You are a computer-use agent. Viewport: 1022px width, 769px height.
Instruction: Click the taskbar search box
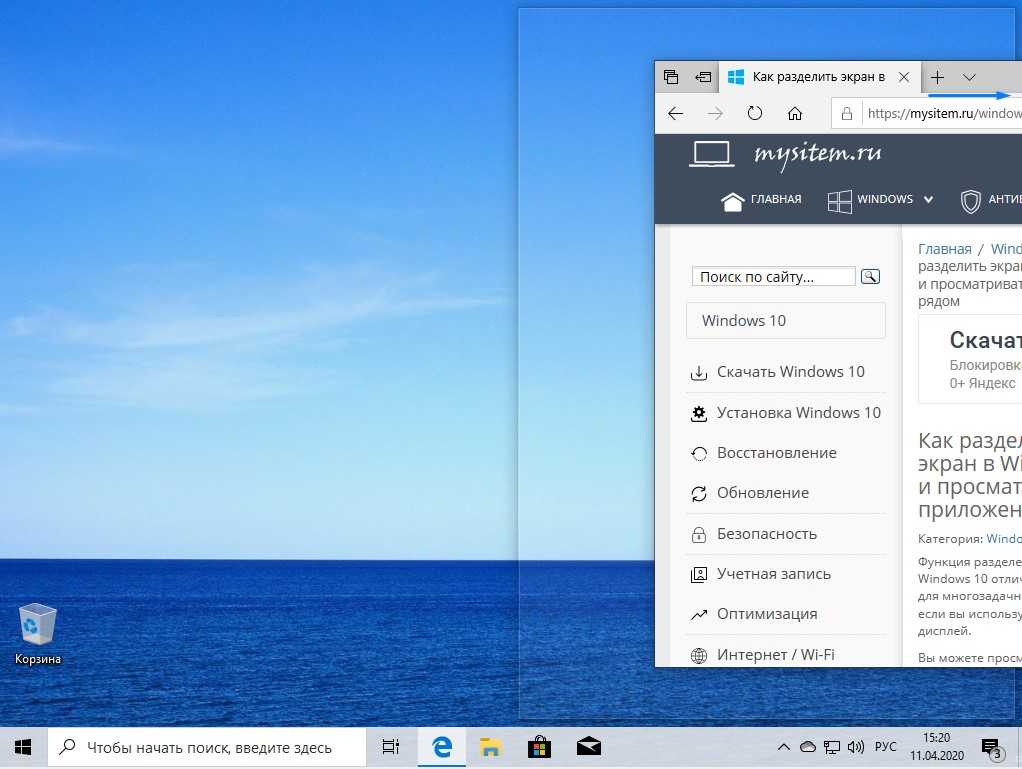pos(206,747)
